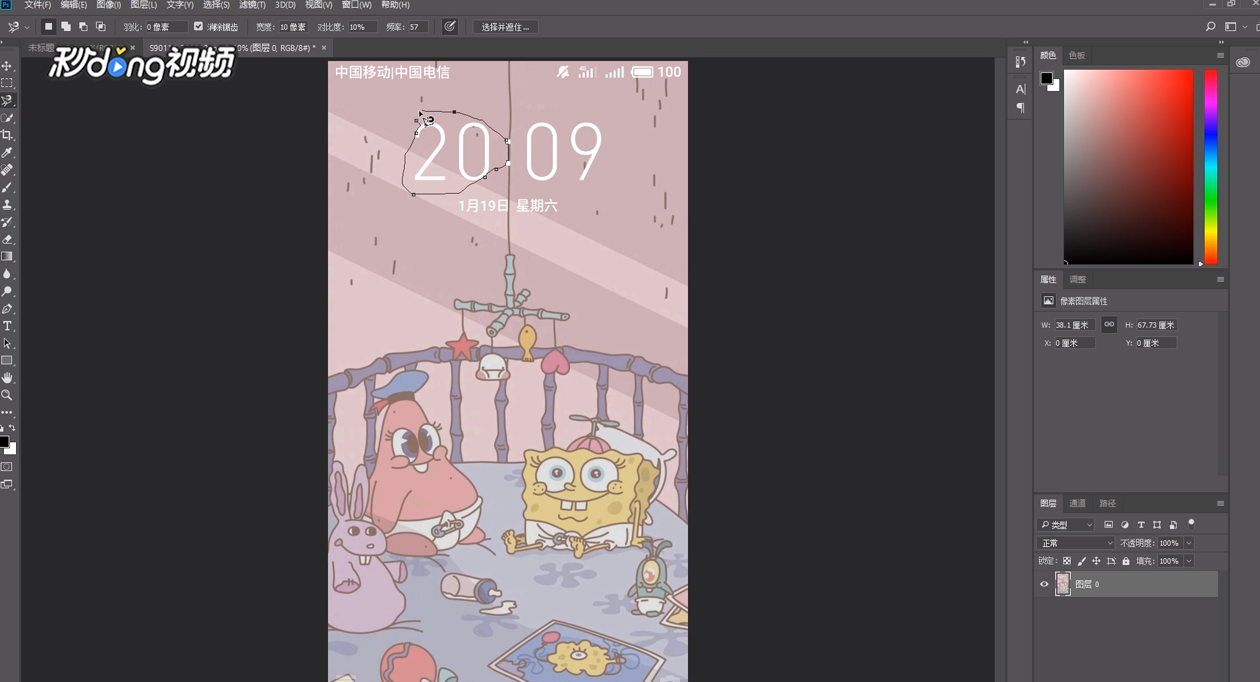The width and height of the screenshot is (1260, 682).
Task: Pick a hue on the spectrum slider
Action: pyautogui.click(x=1210, y=167)
